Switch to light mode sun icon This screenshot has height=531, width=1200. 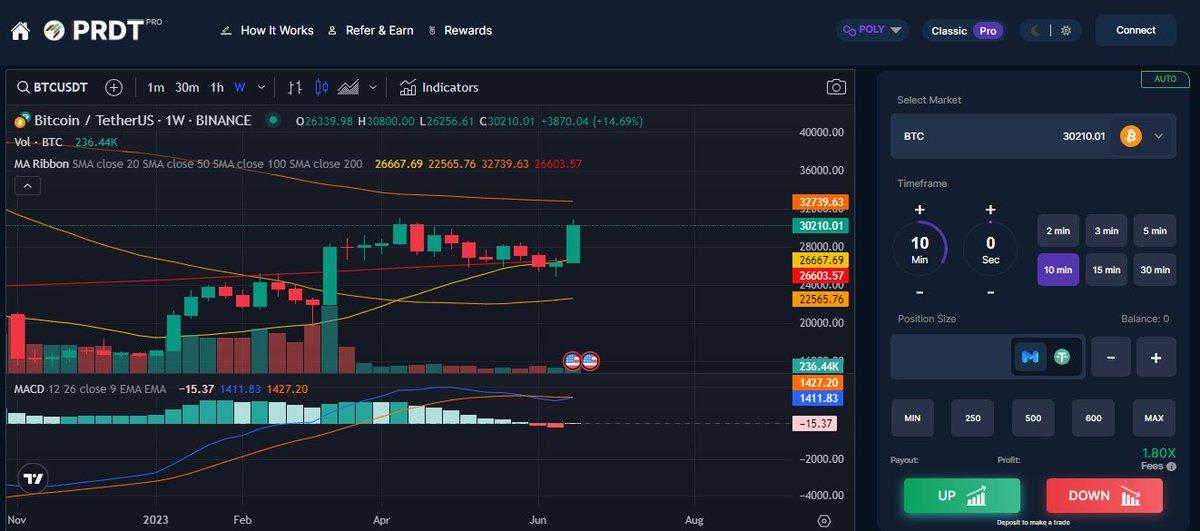[x=1066, y=30]
